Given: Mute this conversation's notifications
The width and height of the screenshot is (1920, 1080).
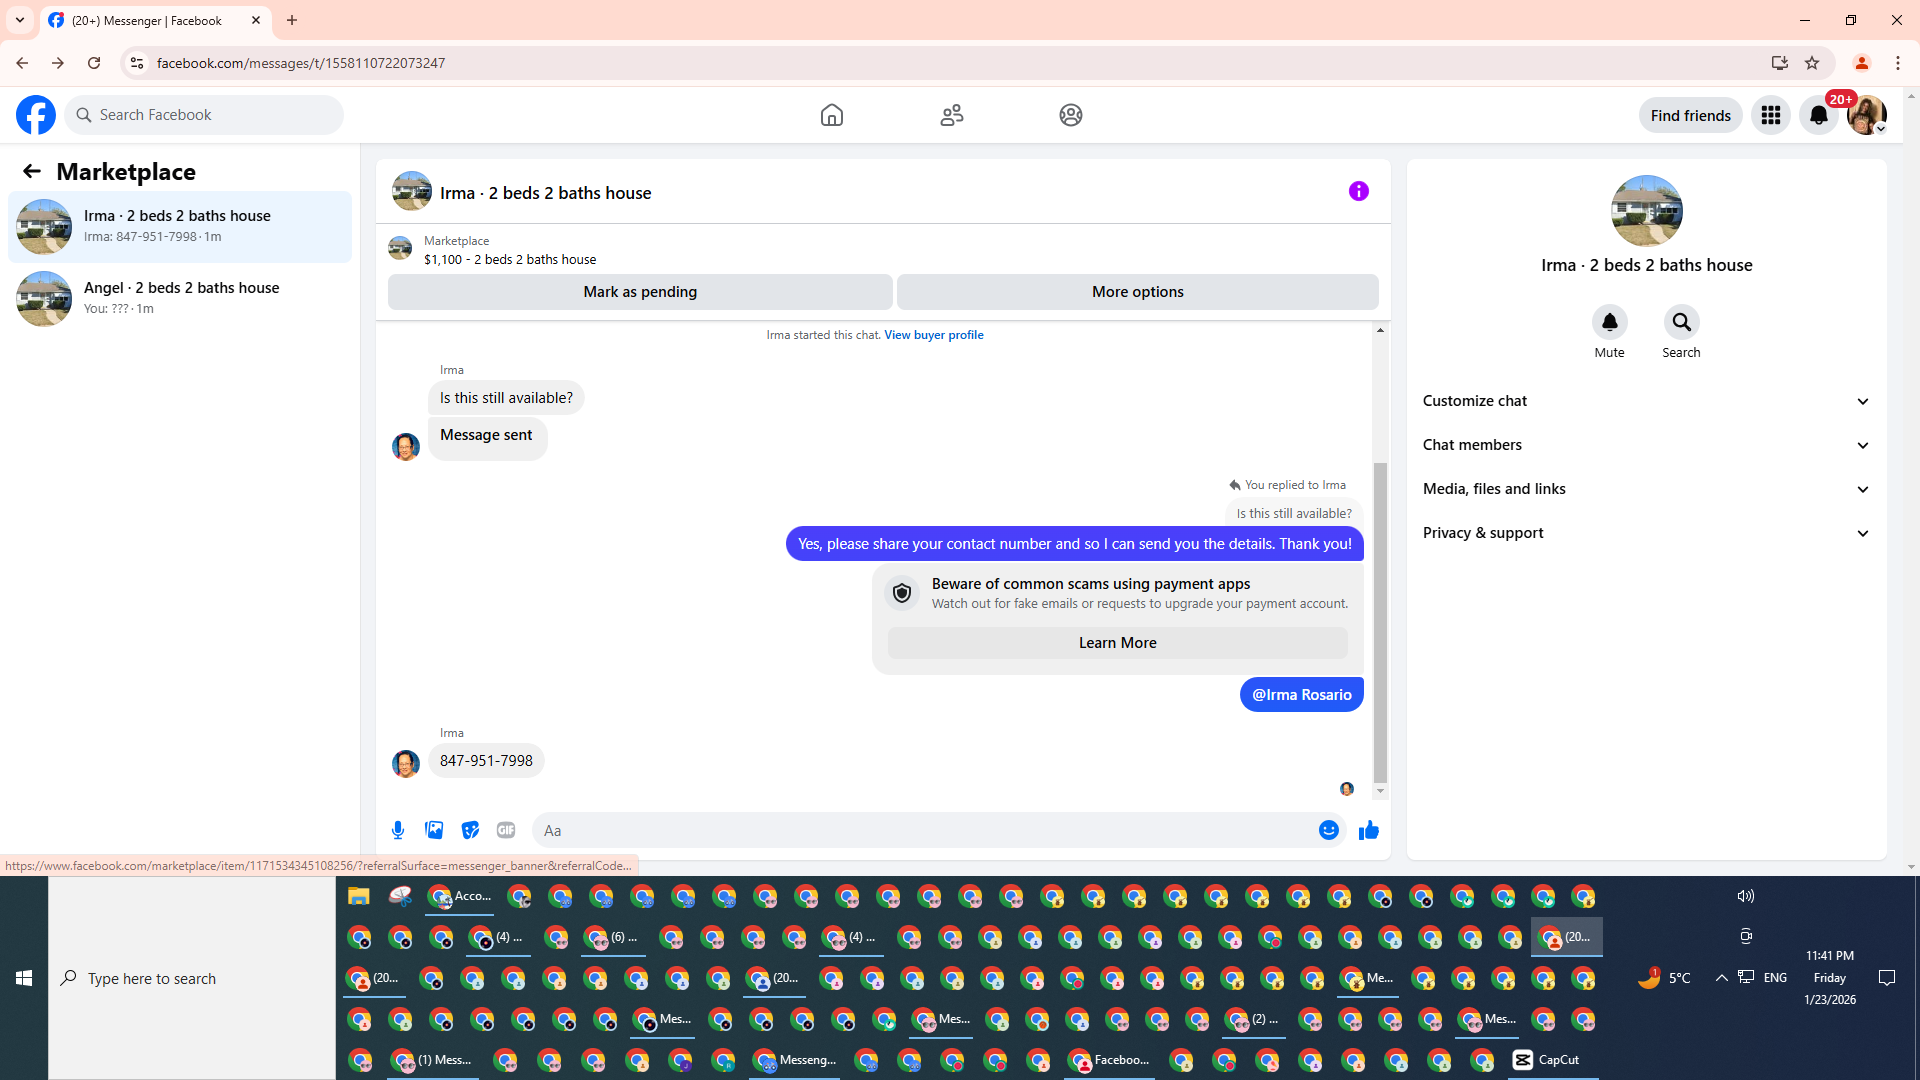Looking at the screenshot, I should pyautogui.click(x=1609, y=322).
